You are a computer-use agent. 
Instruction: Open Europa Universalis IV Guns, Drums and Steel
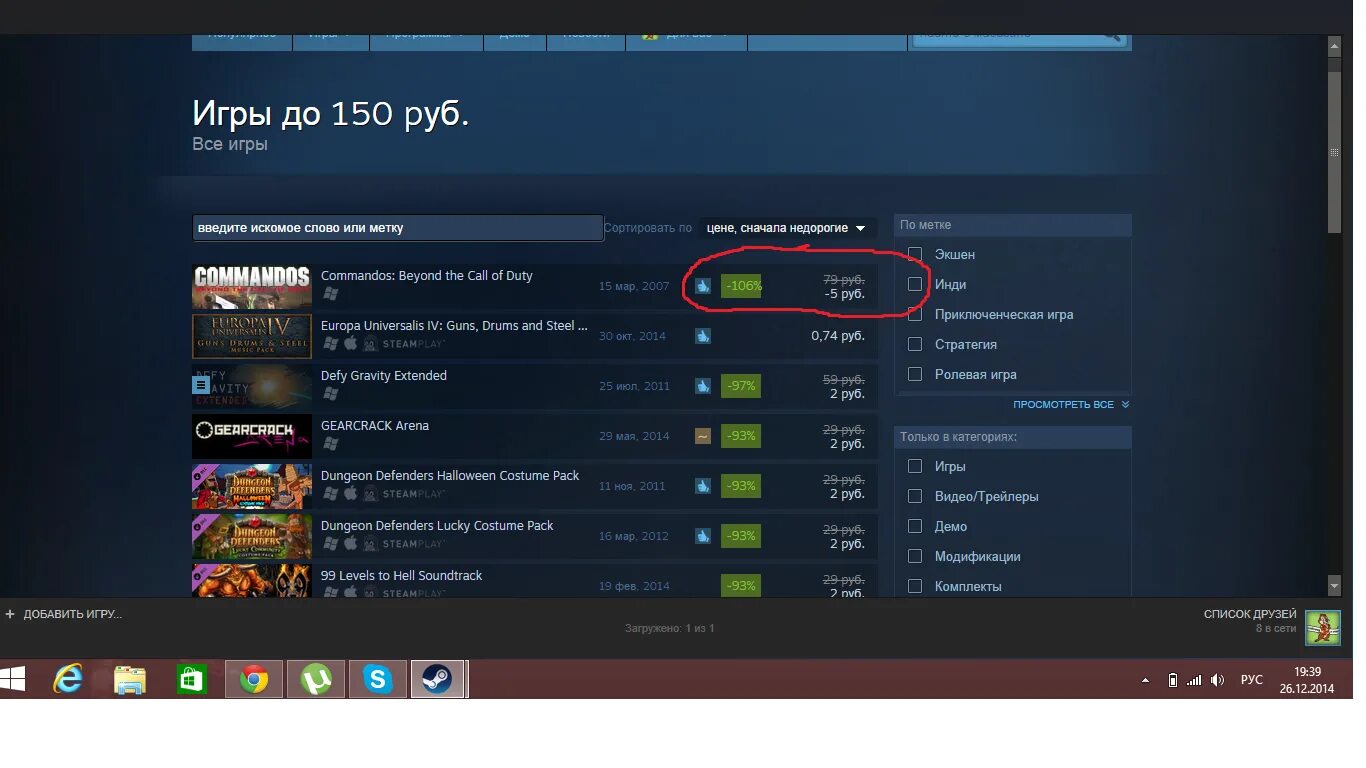coord(454,326)
